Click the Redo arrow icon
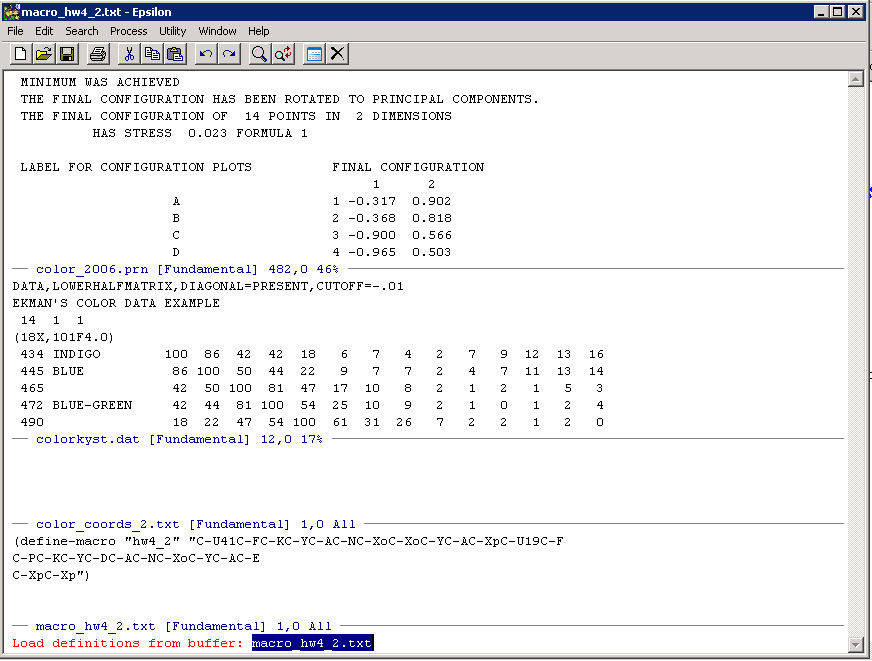Image resolution: width=872 pixels, height=661 pixels. (x=229, y=54)
